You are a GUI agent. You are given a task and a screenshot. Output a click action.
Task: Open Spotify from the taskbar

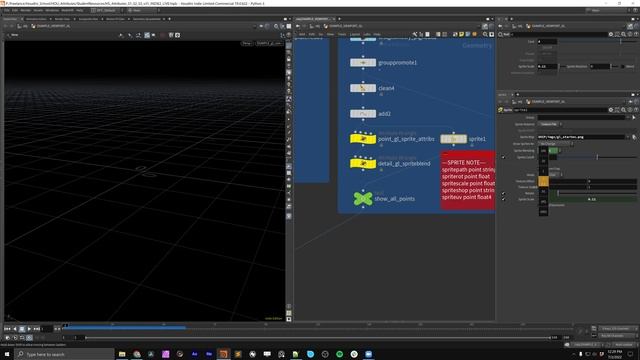point(339,354)
